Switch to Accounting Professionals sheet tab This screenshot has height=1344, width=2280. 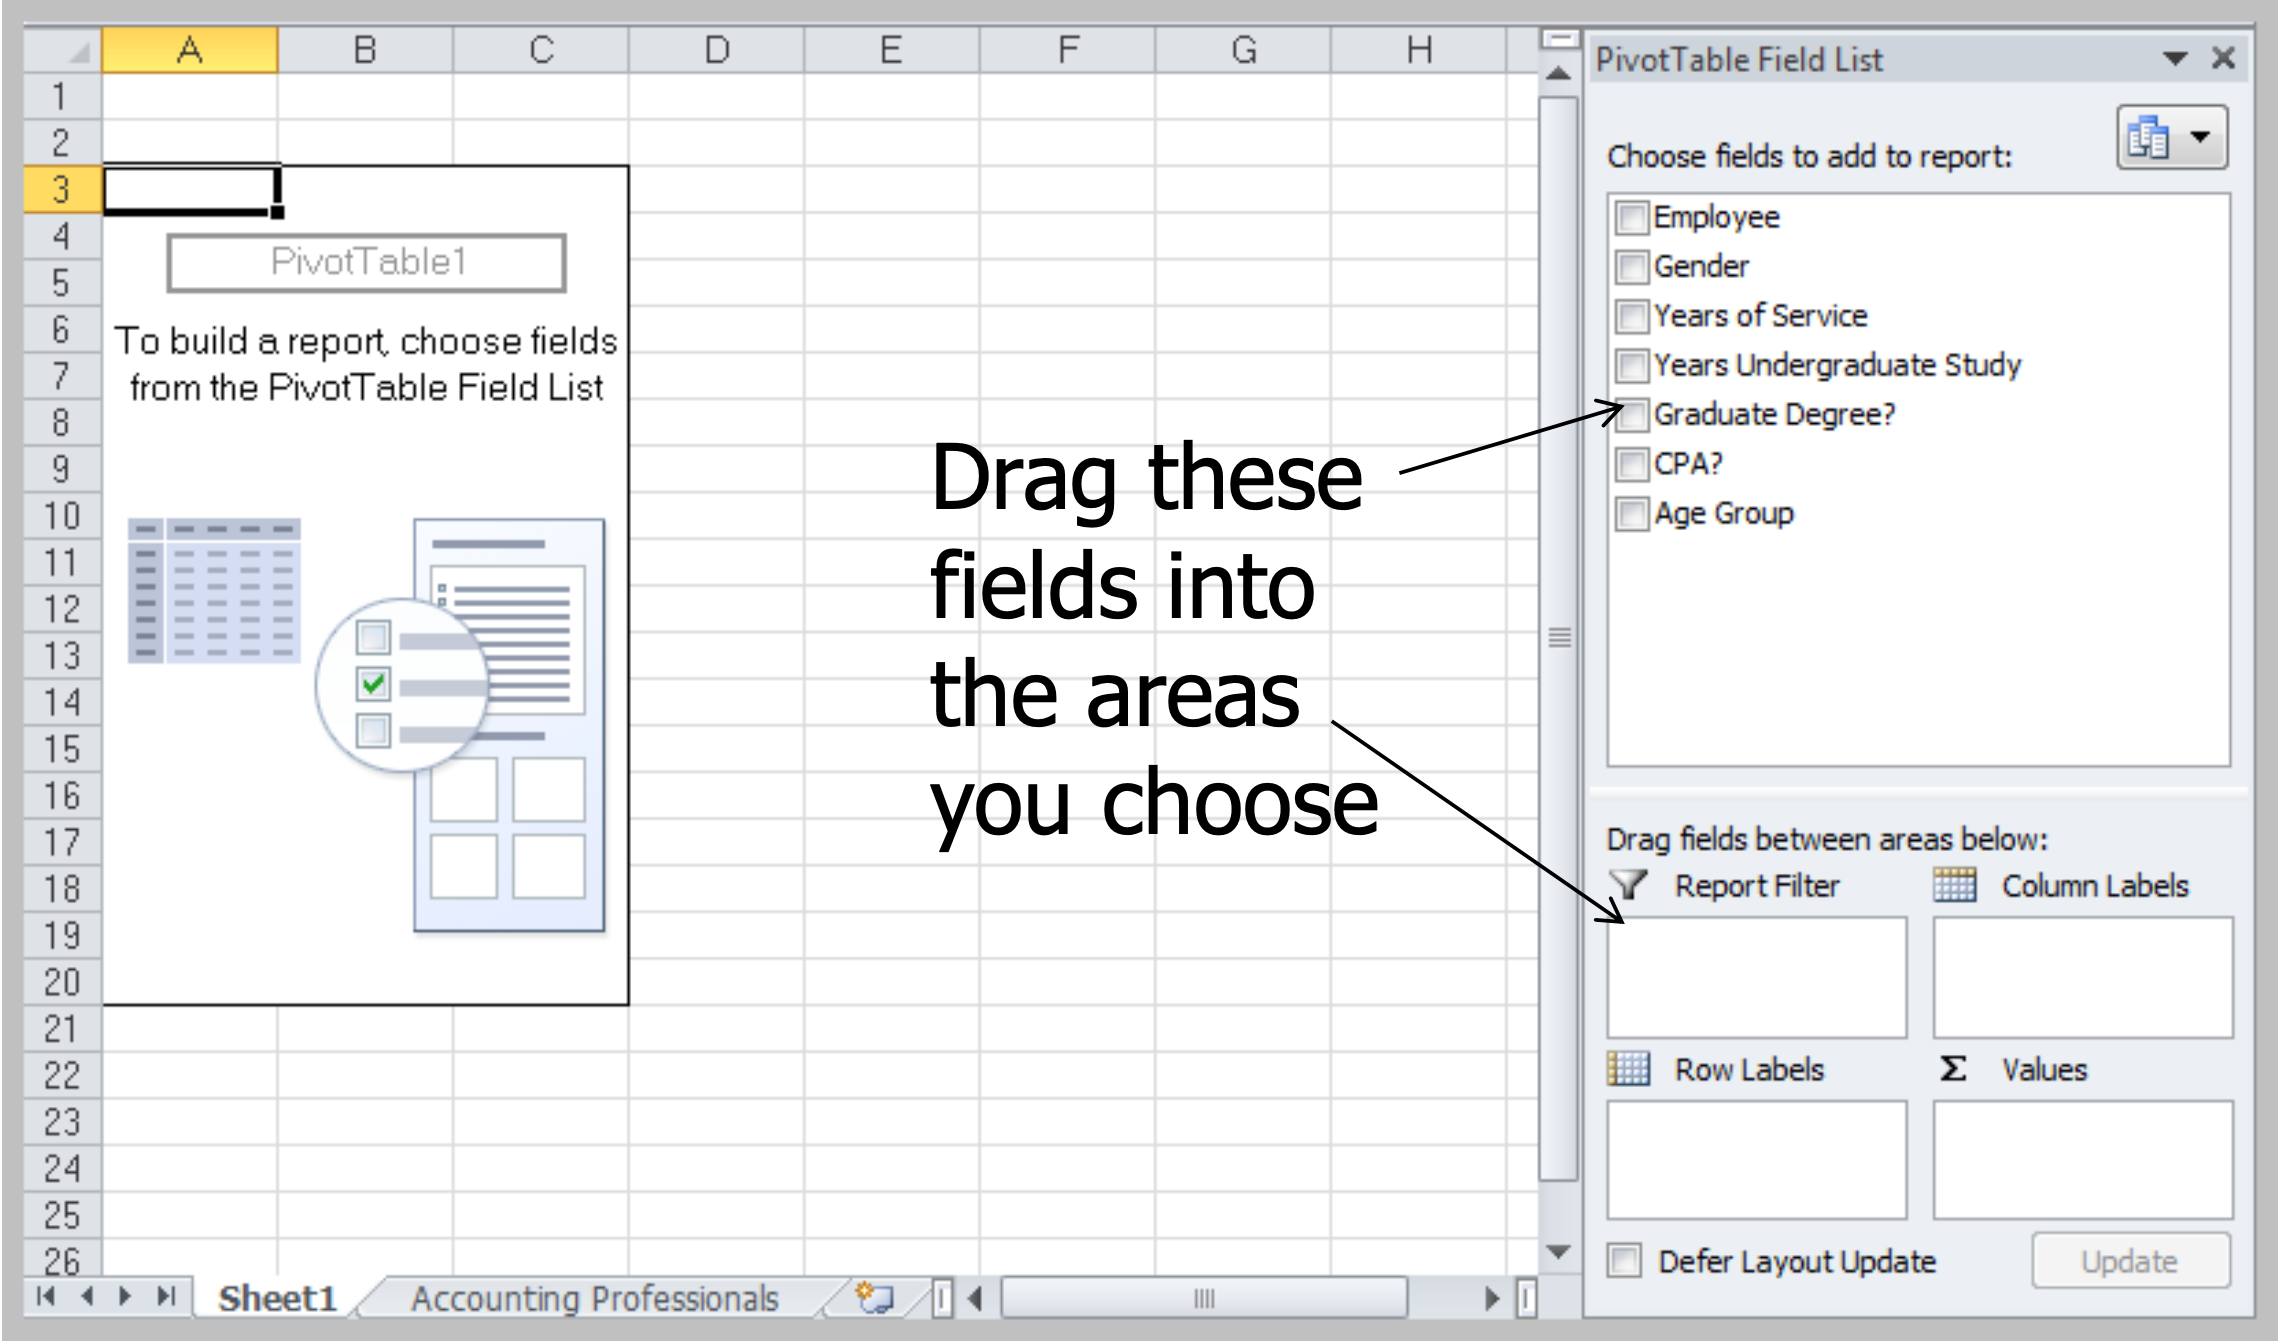tap(594, 1298)
